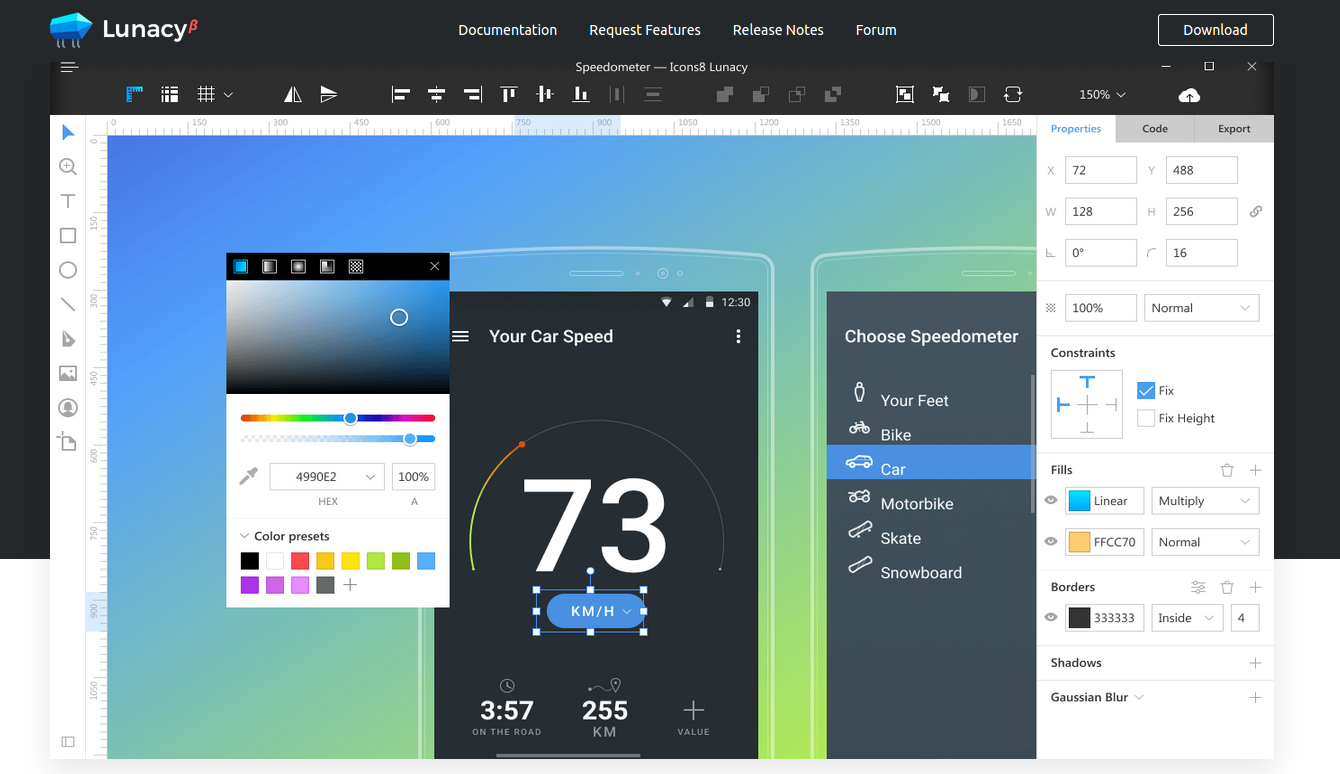This screenshot has width=1340, height=774.
Task: Select the Rectangle tool
Action: click(x=67, y=235)
